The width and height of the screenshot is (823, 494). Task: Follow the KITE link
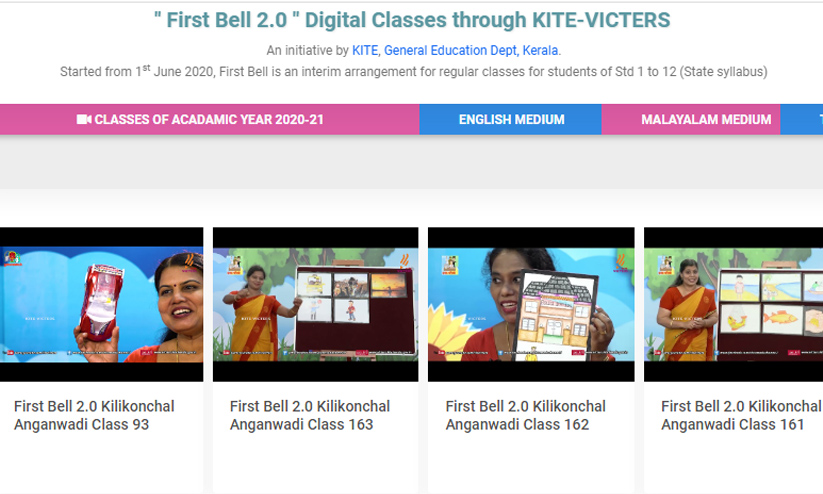(x=365, y=50)
